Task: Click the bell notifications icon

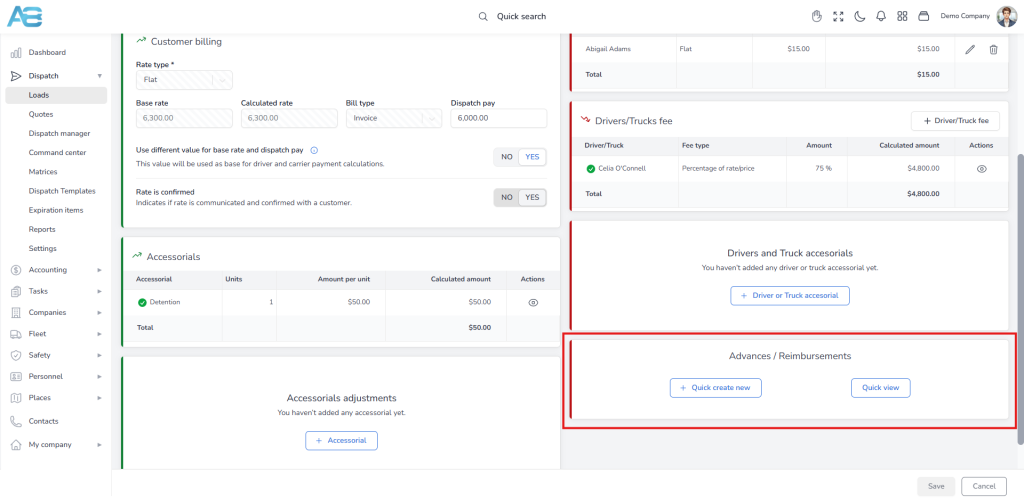Action: pyautogui.click(x=881, y=16)
